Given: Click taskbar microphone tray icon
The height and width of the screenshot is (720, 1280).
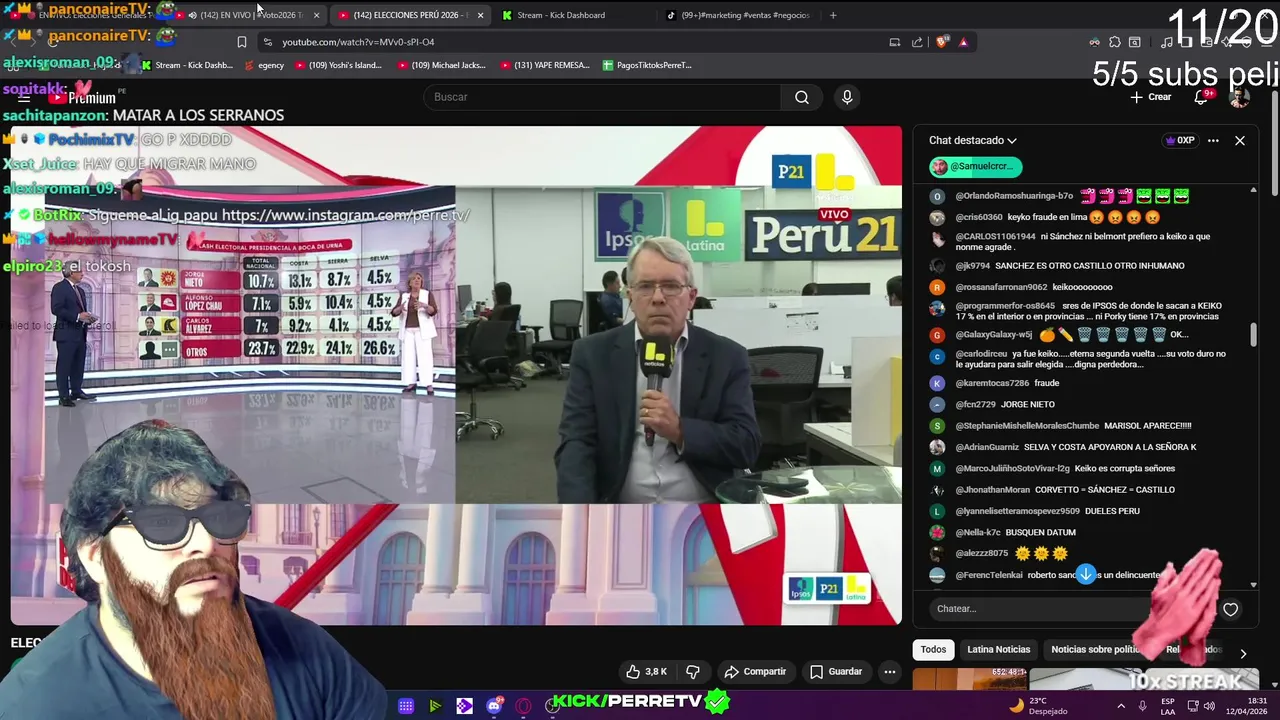Looking at the screenshot, I should click(1142, 706).
